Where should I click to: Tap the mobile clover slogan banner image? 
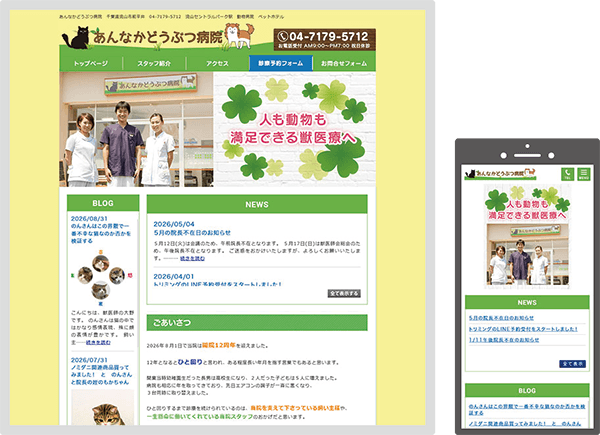[x=527, y=204]
